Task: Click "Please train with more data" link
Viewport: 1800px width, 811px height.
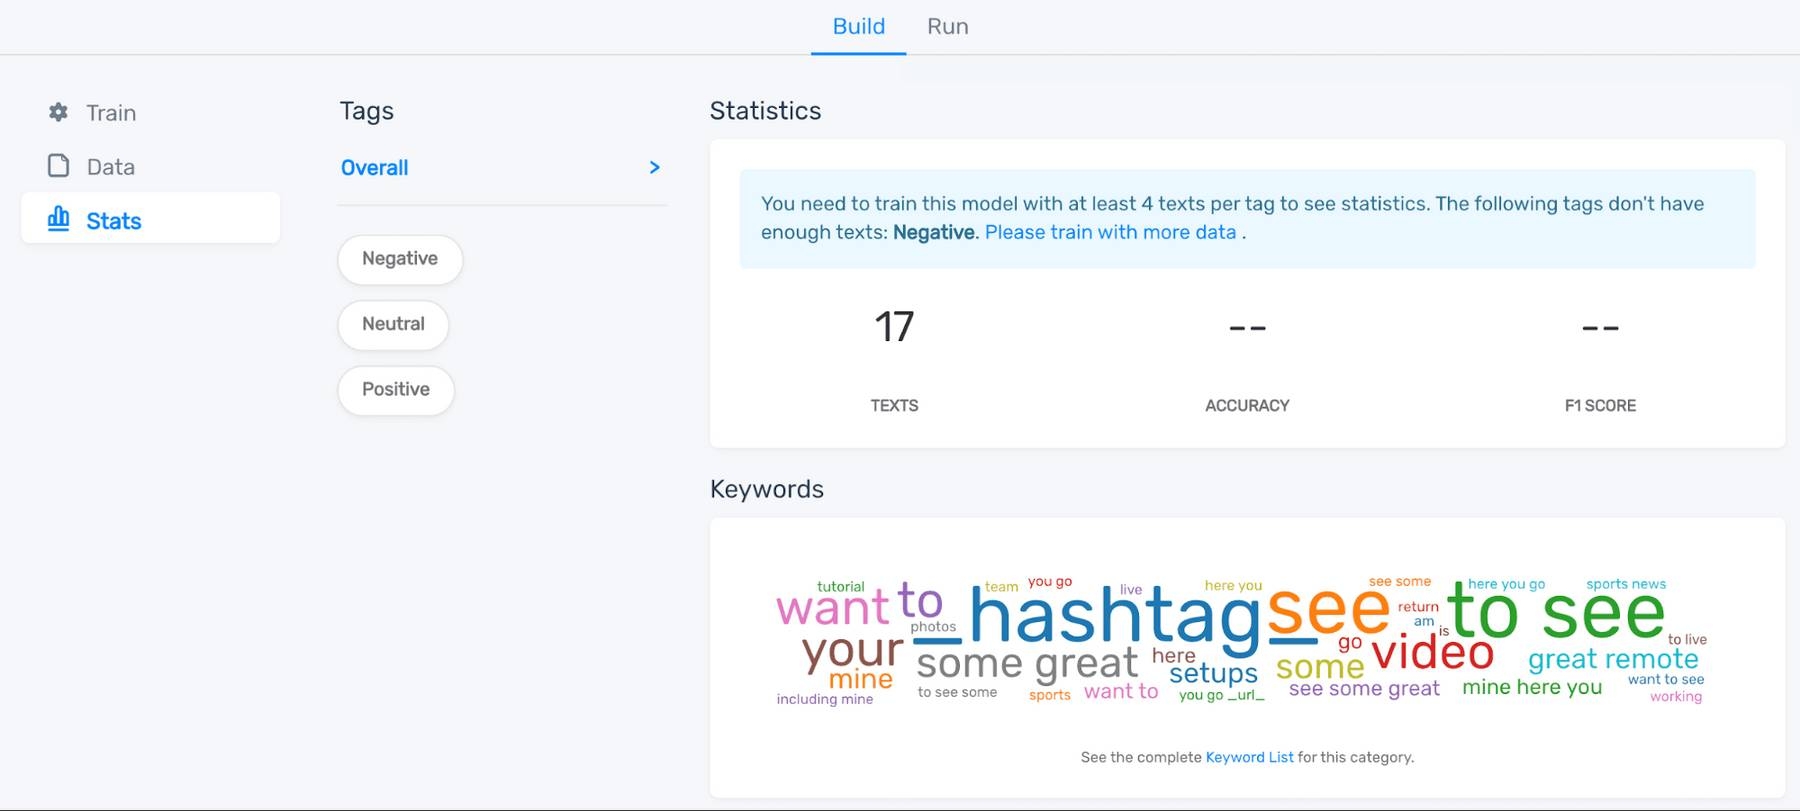Action: [x=1110, y=232]
